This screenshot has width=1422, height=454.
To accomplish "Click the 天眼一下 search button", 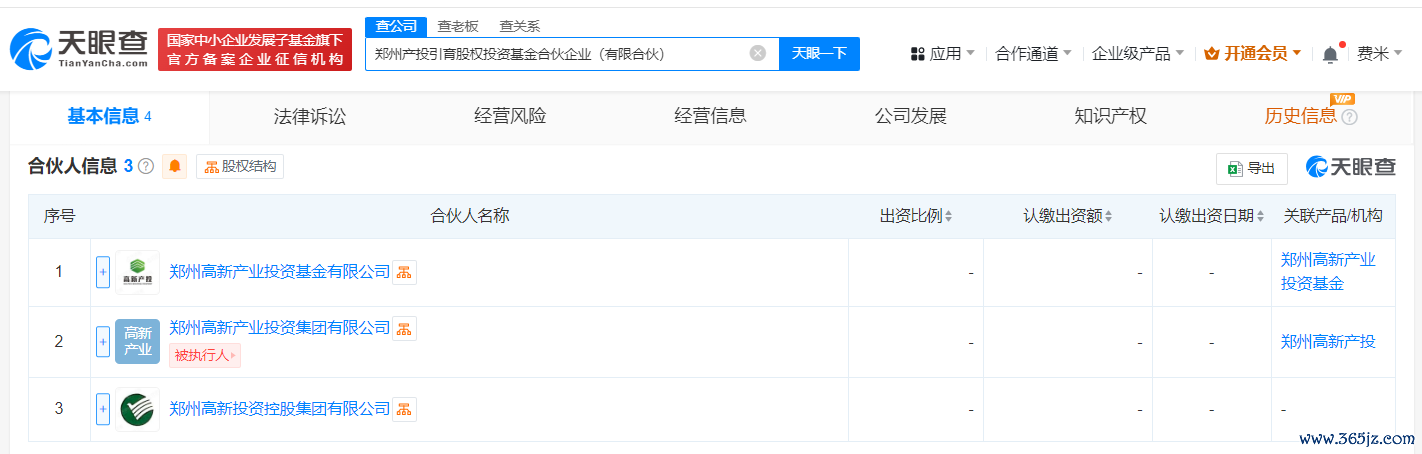I will pyautogui.click(x=819, y=54).
